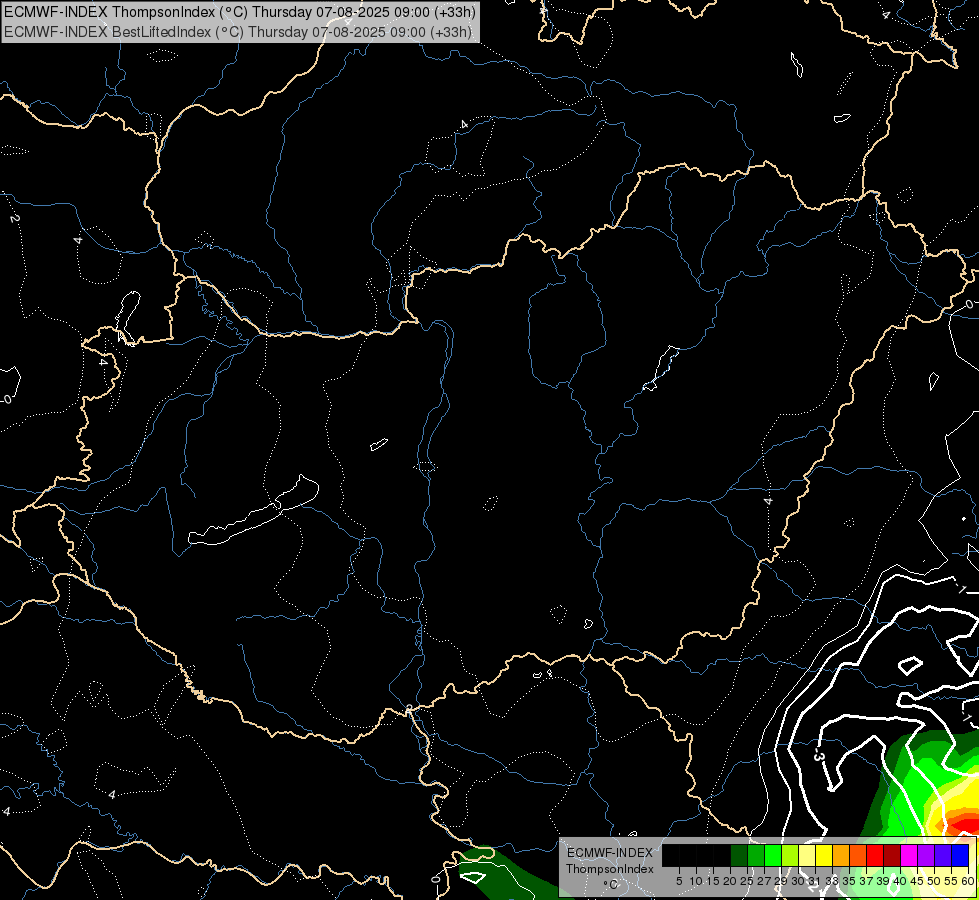Image resolution: width=979 pixels, height=900 pixels.
Task: Select the orange 33–35 legend swatch
Action: 841,855
